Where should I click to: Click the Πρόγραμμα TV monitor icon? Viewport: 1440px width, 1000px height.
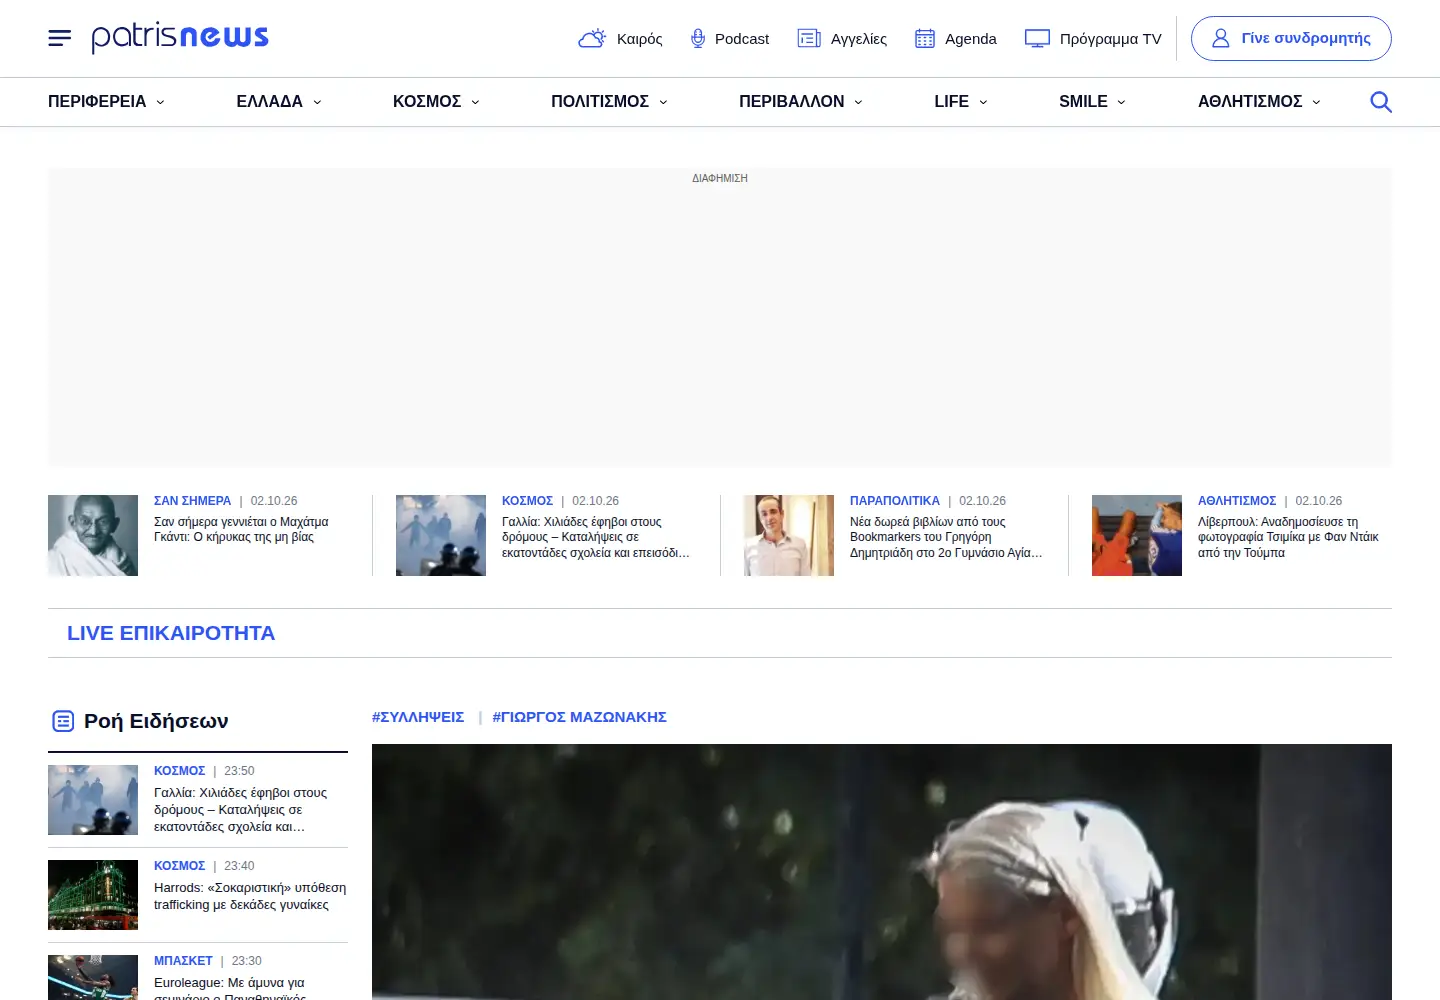1038,38
